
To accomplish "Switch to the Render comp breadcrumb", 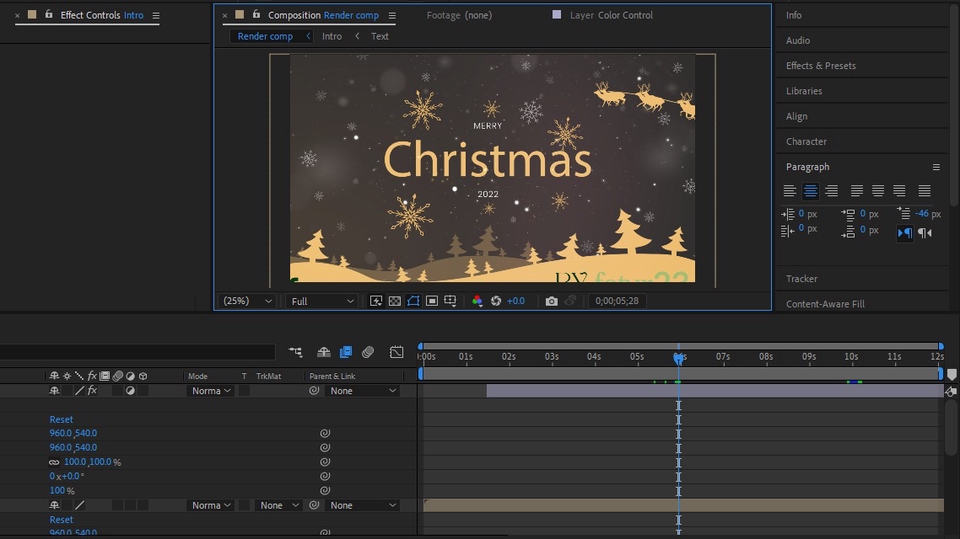I will pyautogui.click(x=264, y=36).
